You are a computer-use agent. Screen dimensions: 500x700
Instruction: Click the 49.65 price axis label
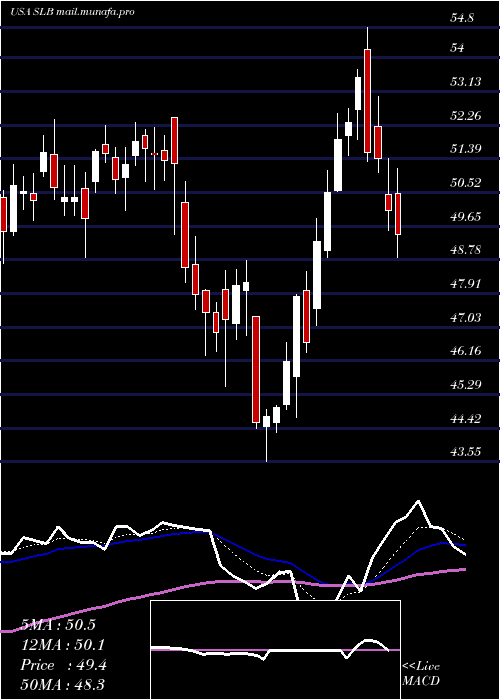[x=465, y=217]
